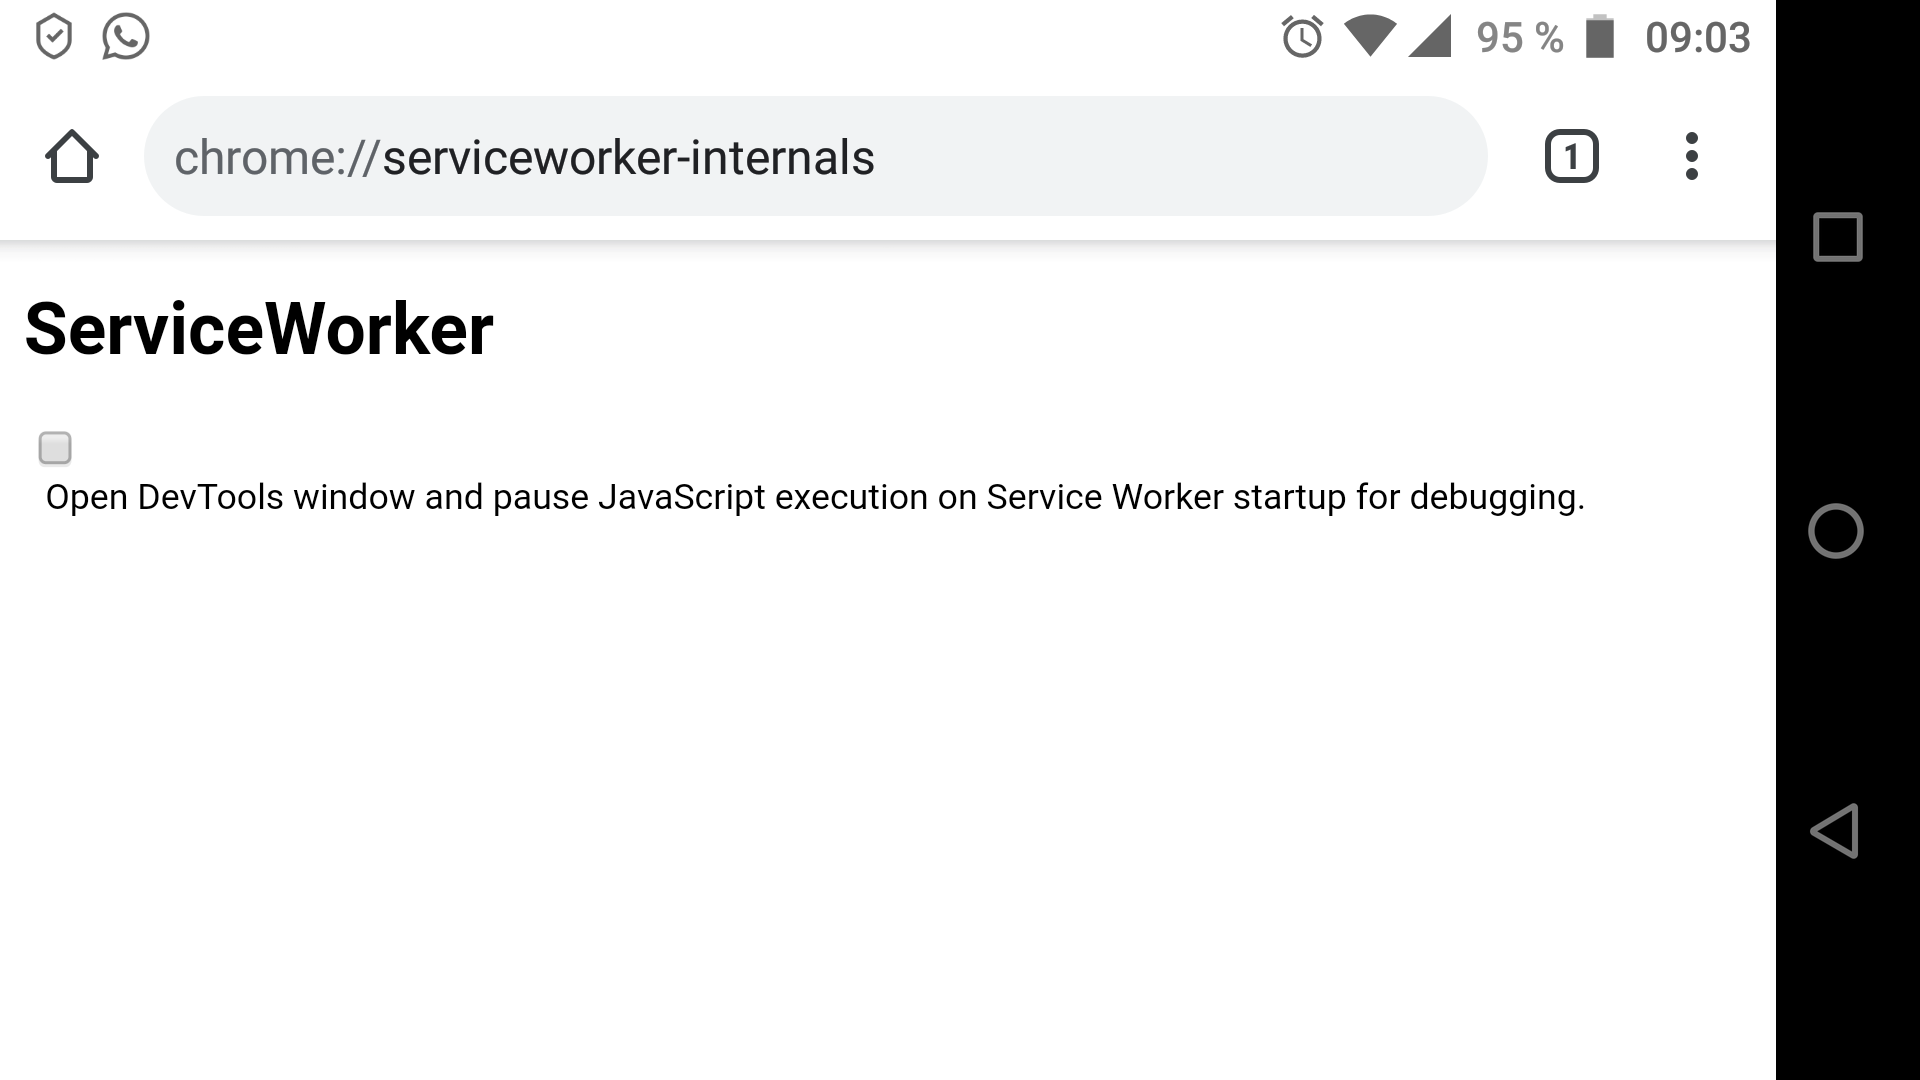Click the chrome://serviceworker-internals address bar
This screenshot has width=1920, height=1080.
tap(815, 157)
